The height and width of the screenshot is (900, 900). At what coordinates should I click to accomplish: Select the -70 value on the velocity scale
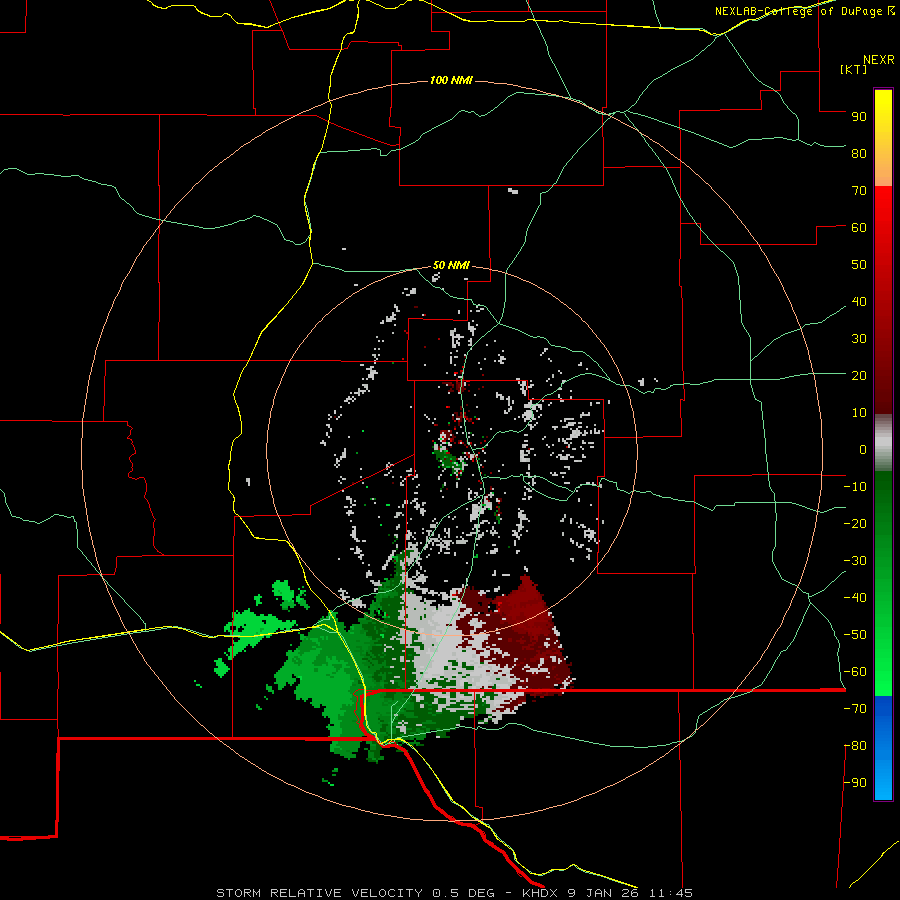[x=855, y=709]
